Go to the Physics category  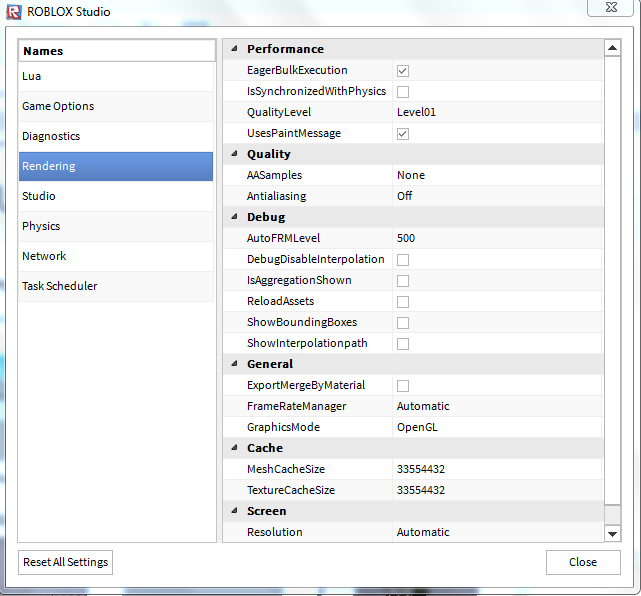[x=116, y=226]
